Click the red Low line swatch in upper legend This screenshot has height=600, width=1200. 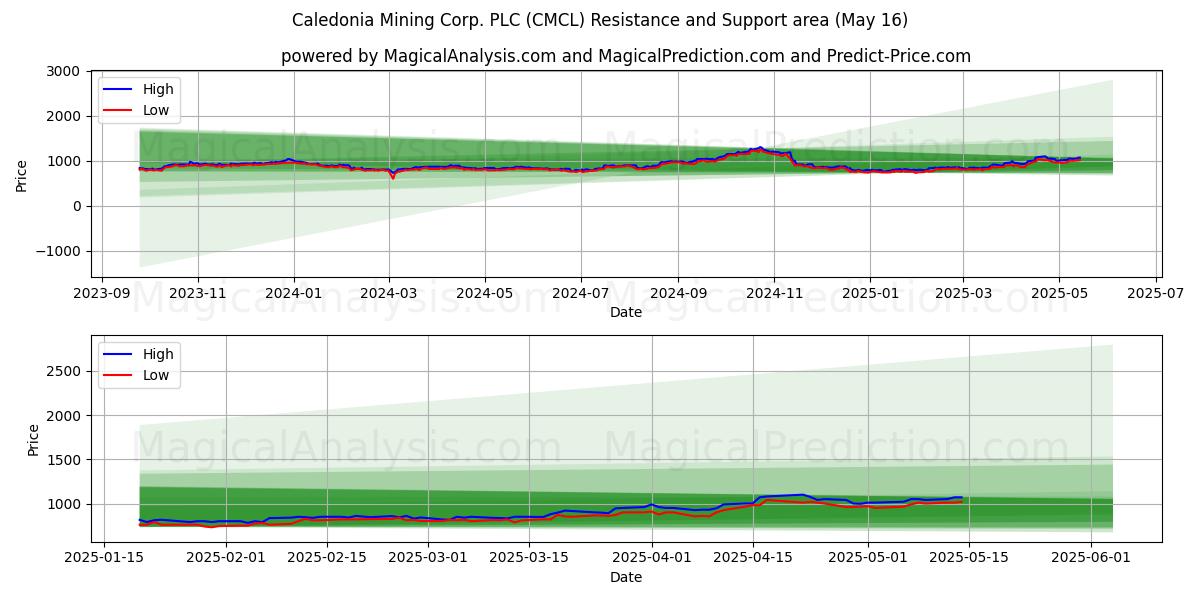tap(118, 111)
